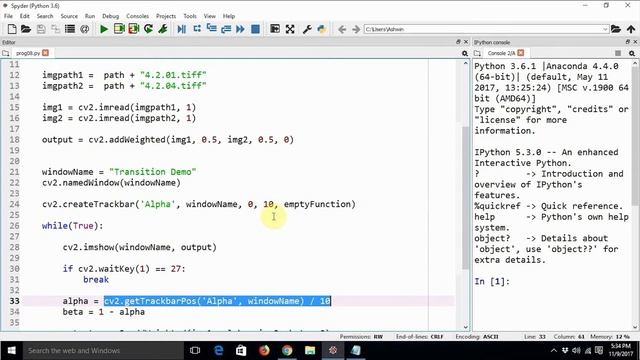Run the current cell icon
This screenshot has width=640, height=360.
click(x=119, y=29)
